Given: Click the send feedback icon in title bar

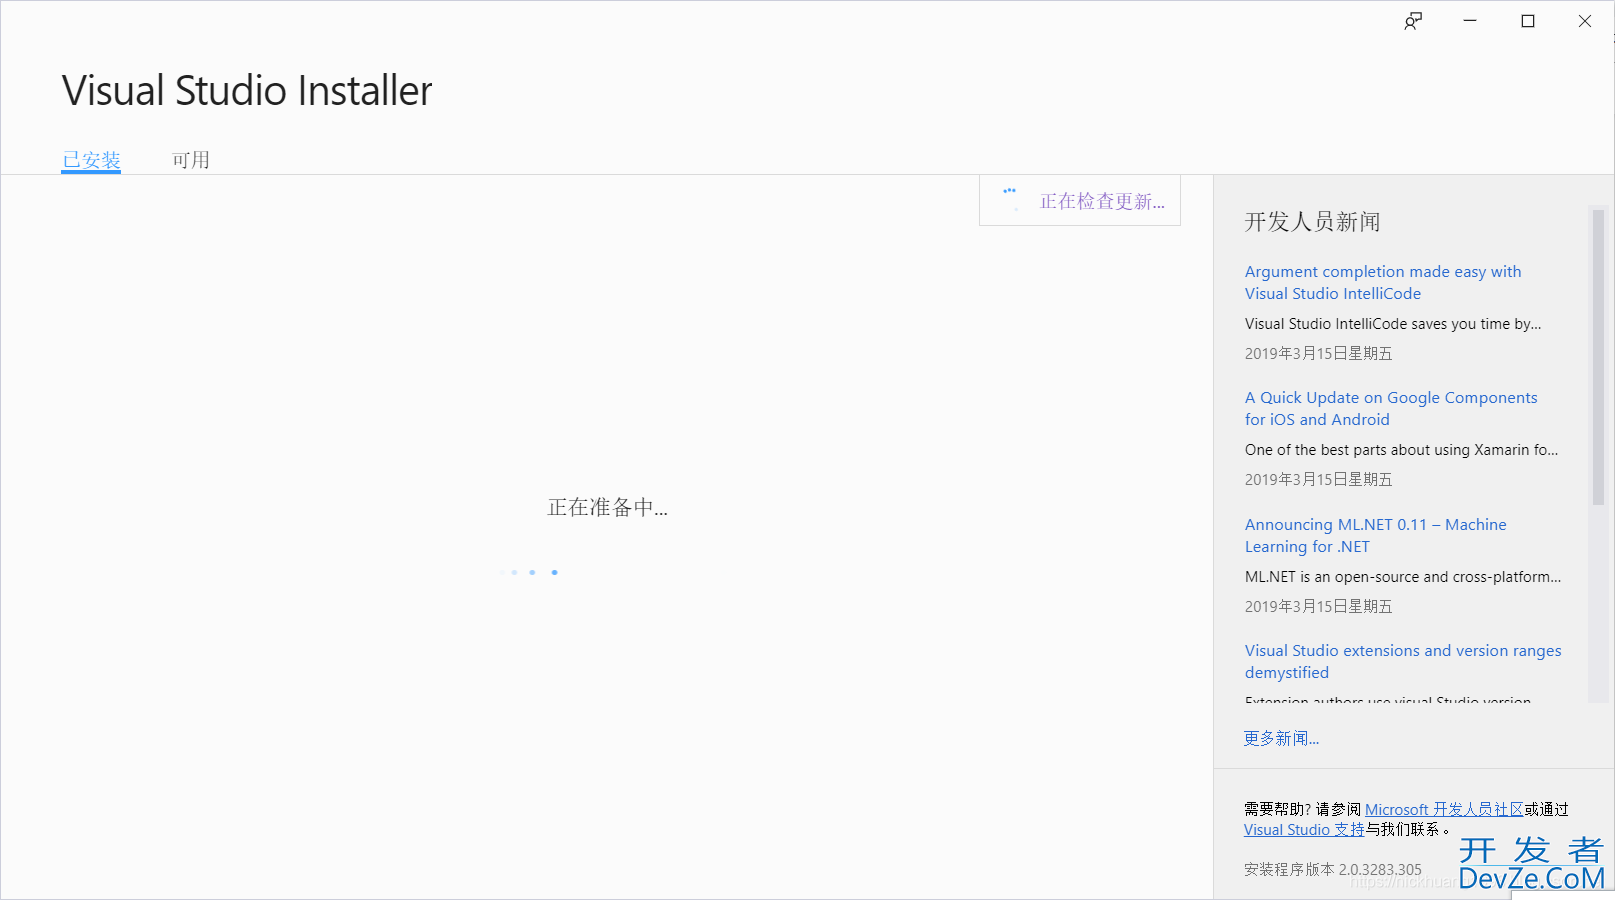Looking at the screenshot, I should tap(1413, 21).
